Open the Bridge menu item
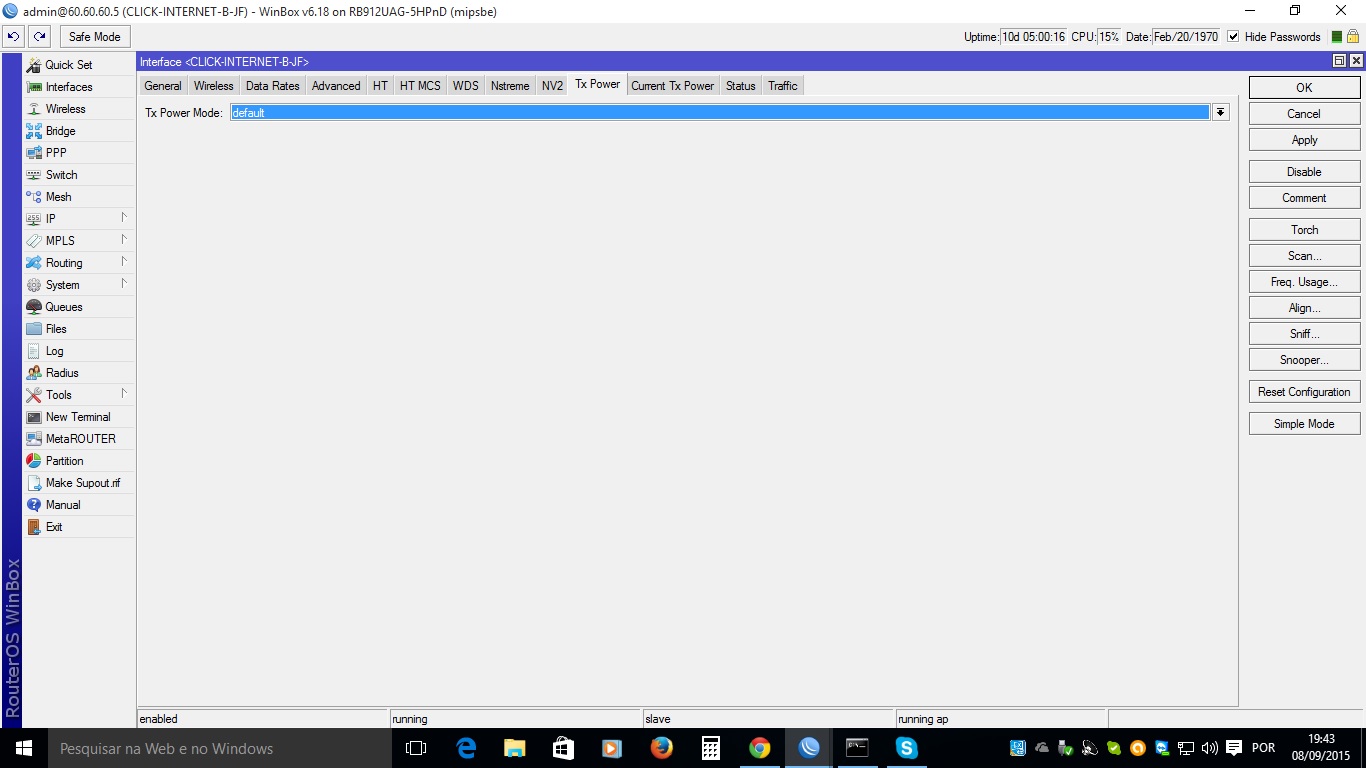 [x=79, y=131]
